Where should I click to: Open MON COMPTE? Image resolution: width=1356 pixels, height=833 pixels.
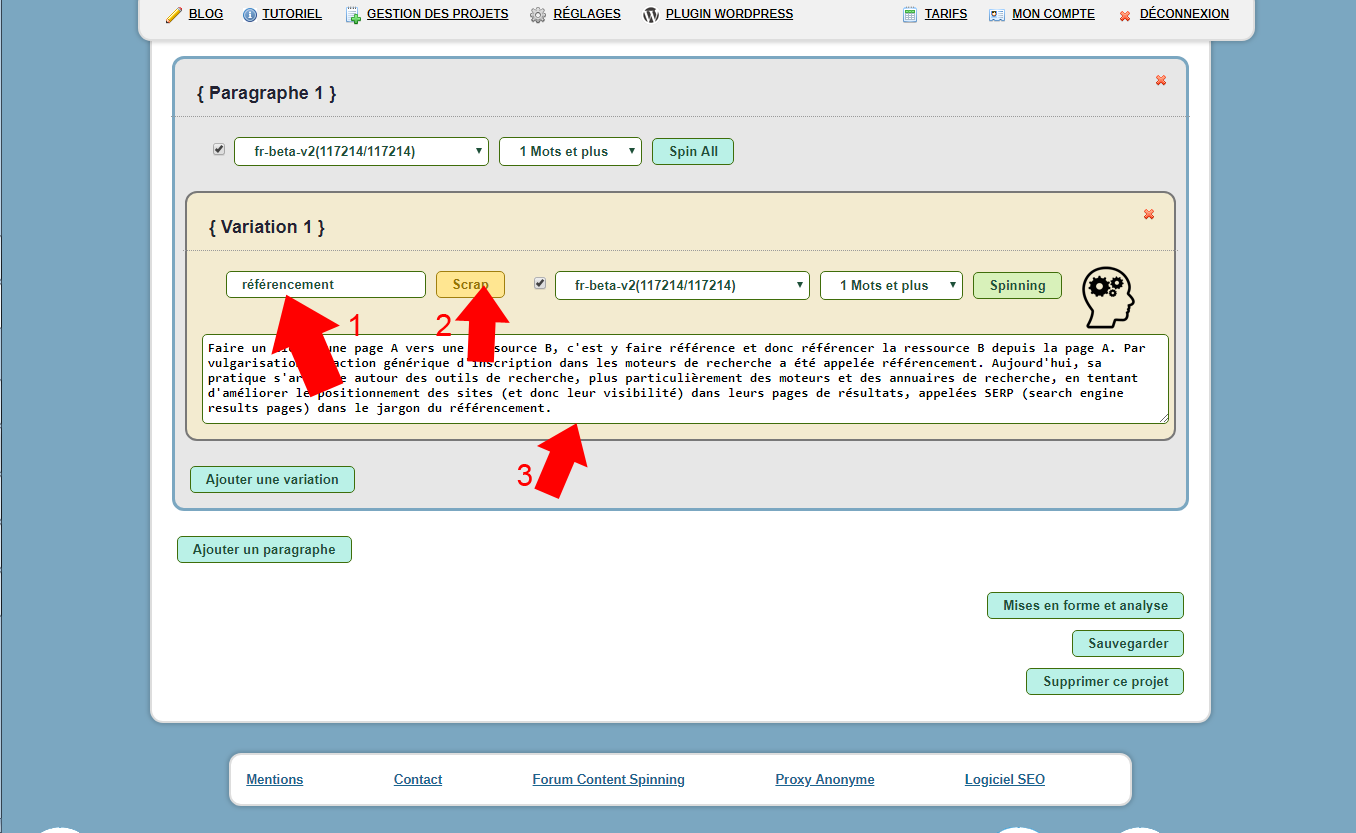pos(1053,14)
